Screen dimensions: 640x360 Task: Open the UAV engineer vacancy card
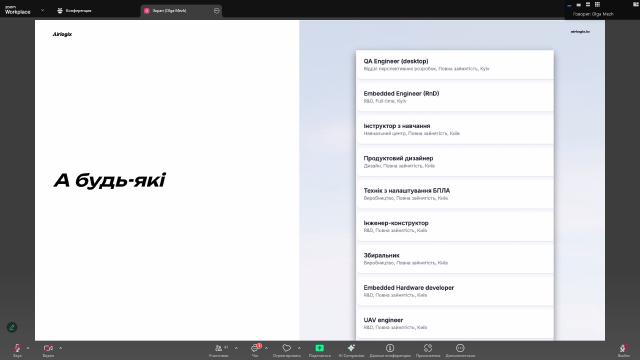(455, 323)
